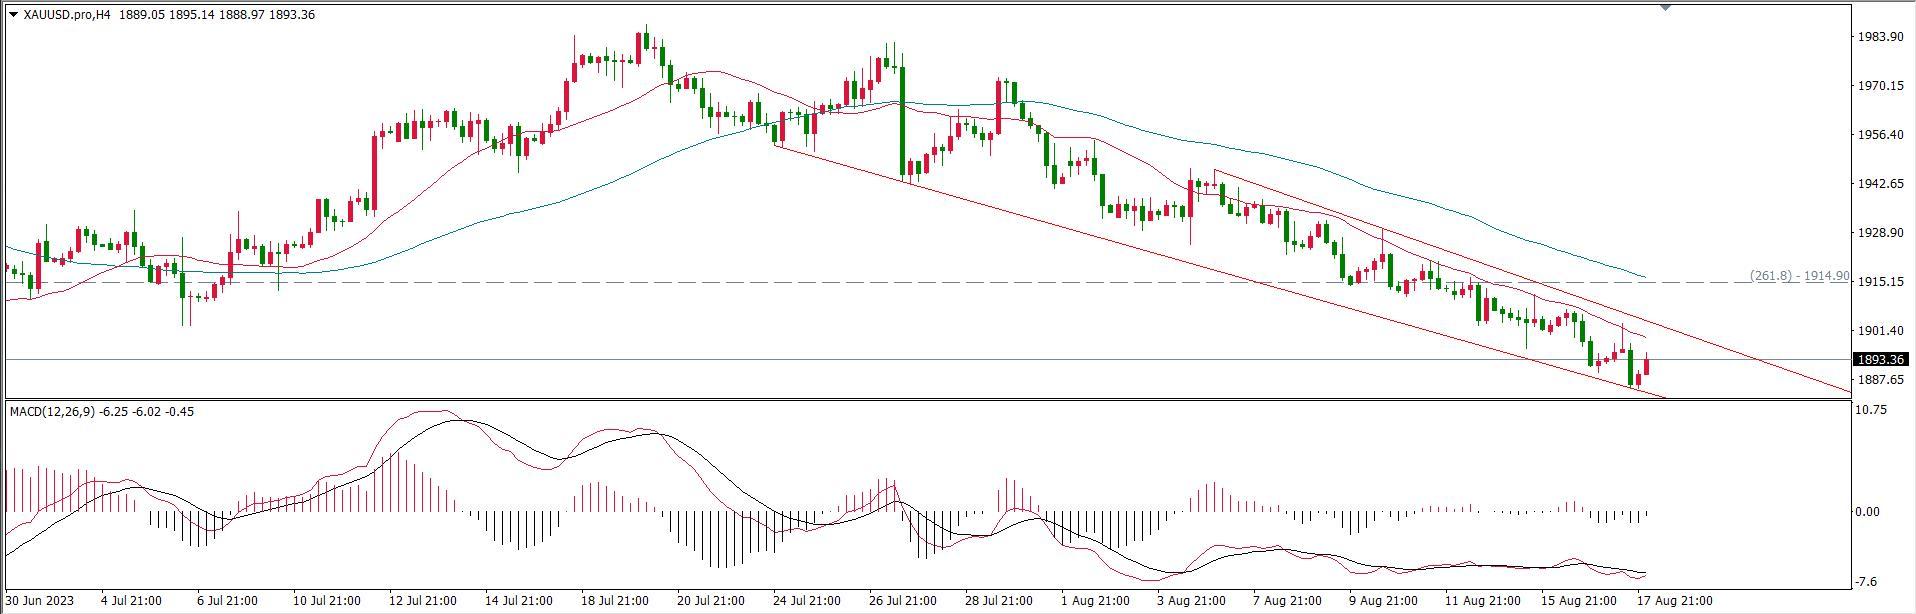Viewport: 1916px width, 614px height.
Task: Click the chart shift triangle marker at top
Action: click(x=1665, y=7)
